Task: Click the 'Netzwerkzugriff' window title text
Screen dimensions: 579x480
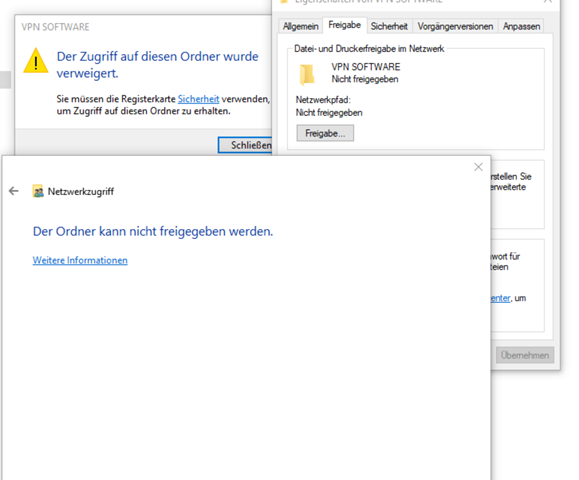Action: pyautogui.click(x=81, y=191)
